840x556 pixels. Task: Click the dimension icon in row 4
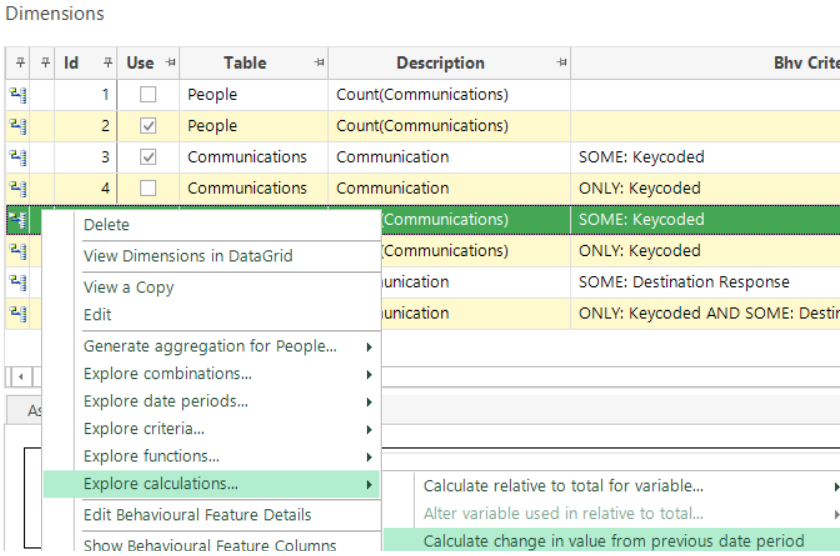point(18,188)
